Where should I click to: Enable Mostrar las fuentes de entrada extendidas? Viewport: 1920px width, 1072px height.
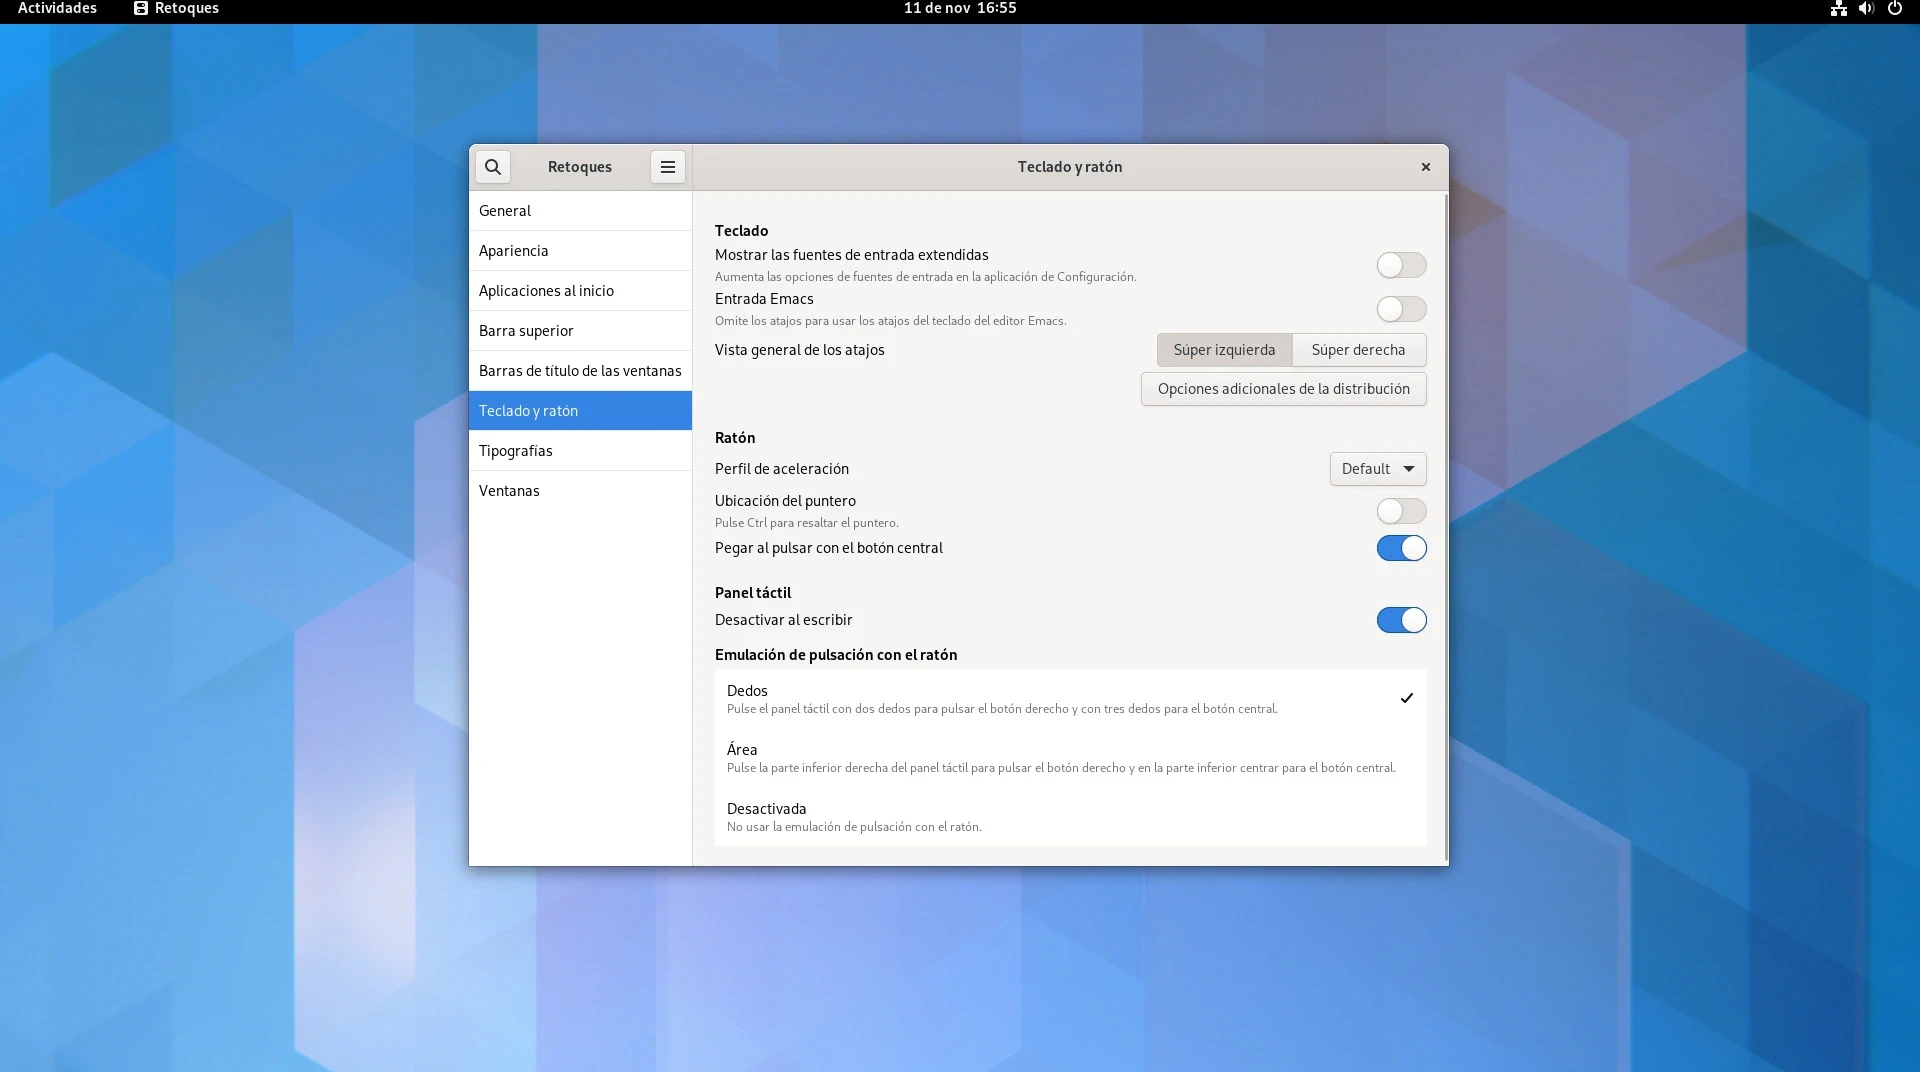pyautogui.click(x=1401, y=265)
